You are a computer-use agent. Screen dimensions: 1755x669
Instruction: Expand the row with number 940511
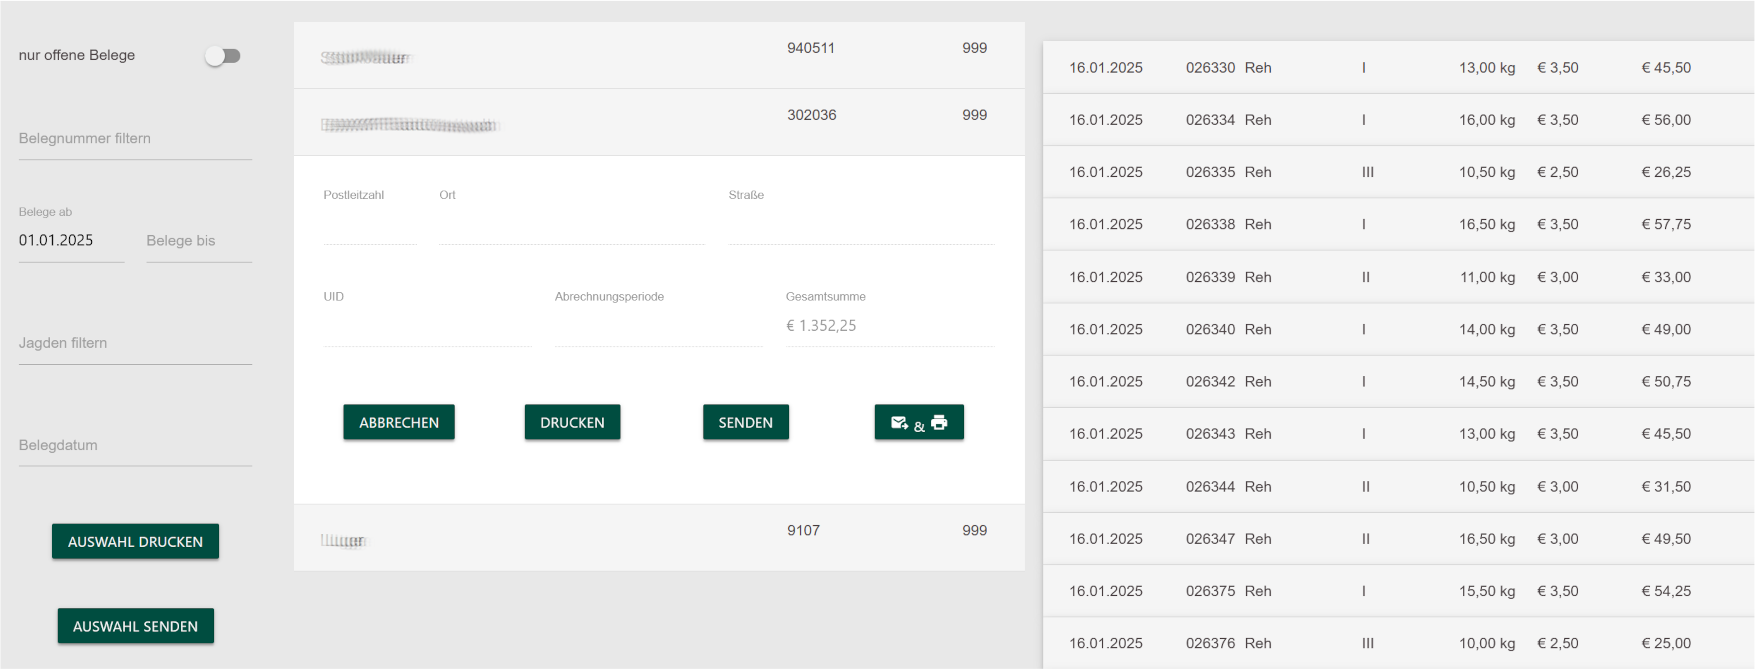click(x=658, y=56)
